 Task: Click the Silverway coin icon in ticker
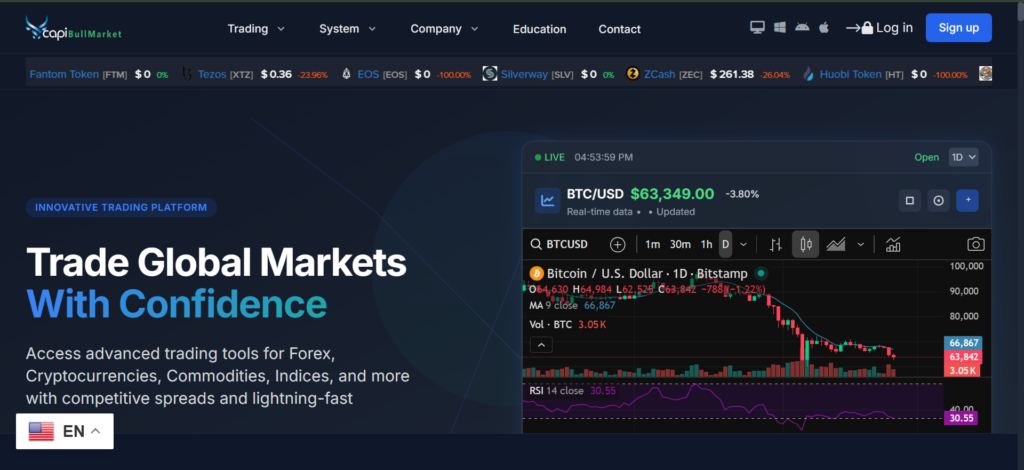490,74
